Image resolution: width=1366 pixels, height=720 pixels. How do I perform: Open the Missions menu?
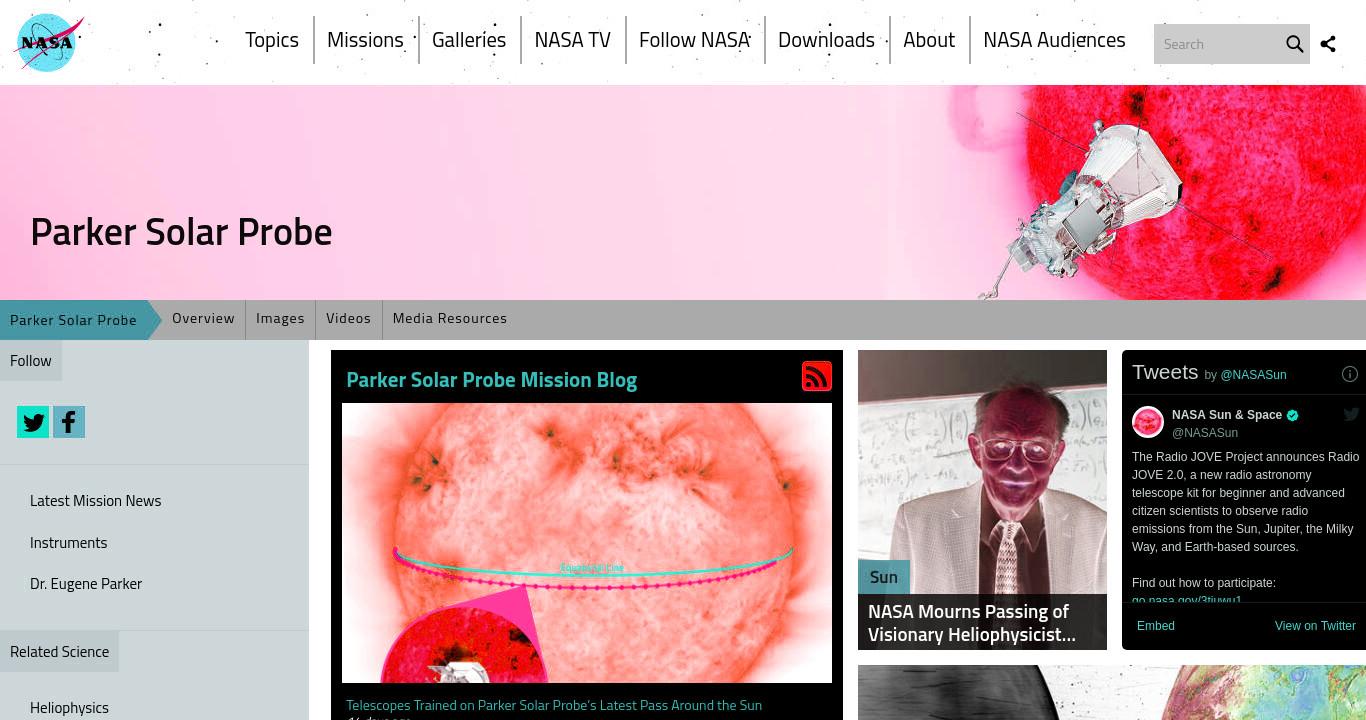[x=365, y=40]
